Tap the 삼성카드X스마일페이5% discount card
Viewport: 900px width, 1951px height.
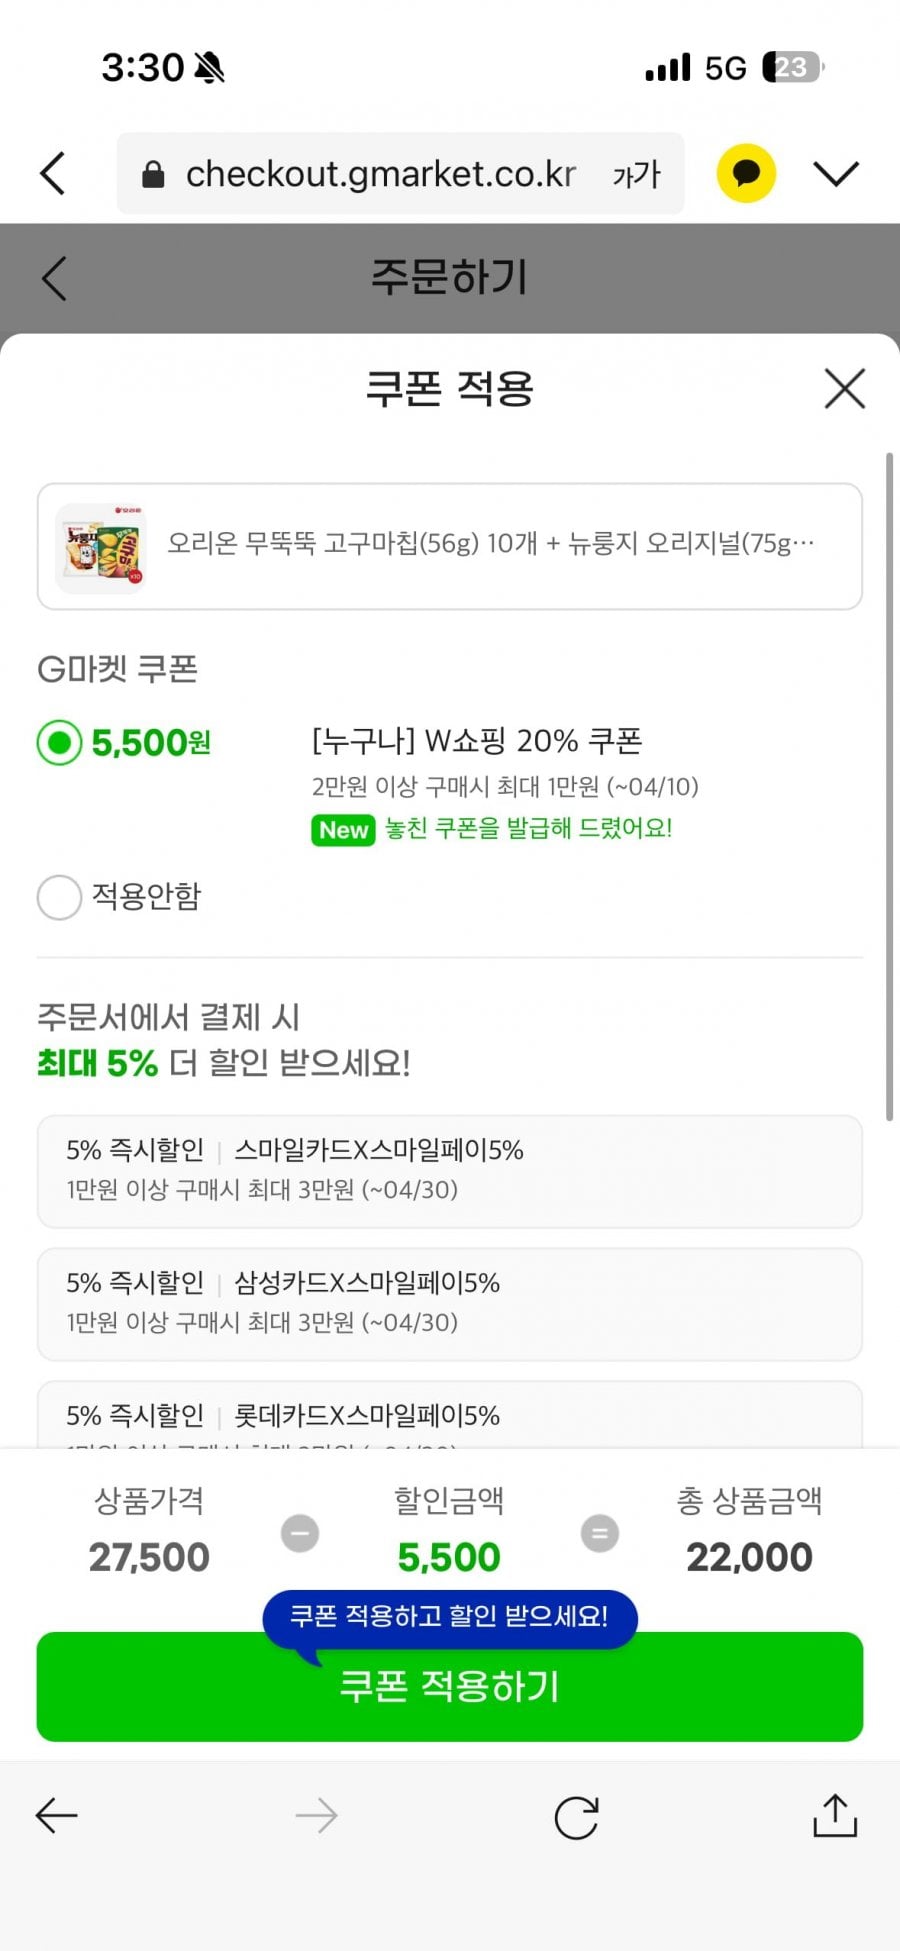[x=449, y=1303]
